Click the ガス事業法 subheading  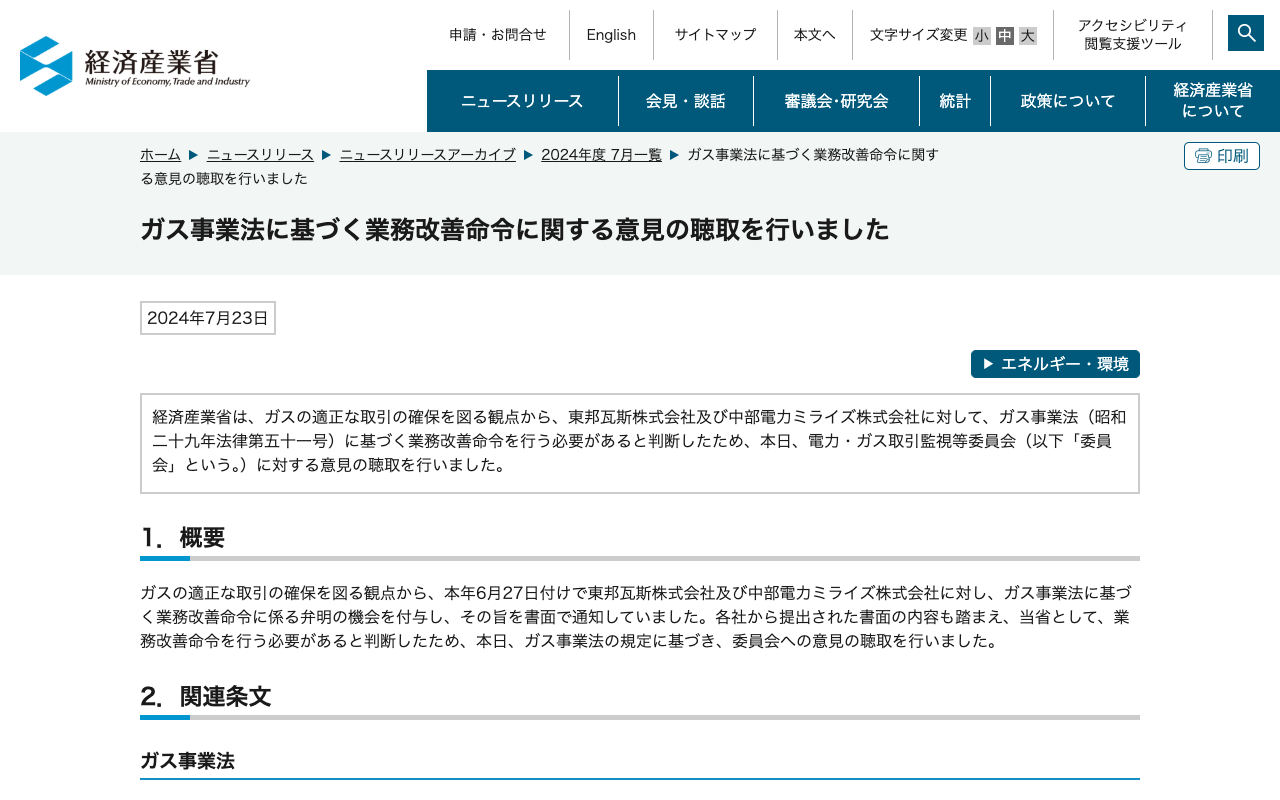(x=187, y=761)
